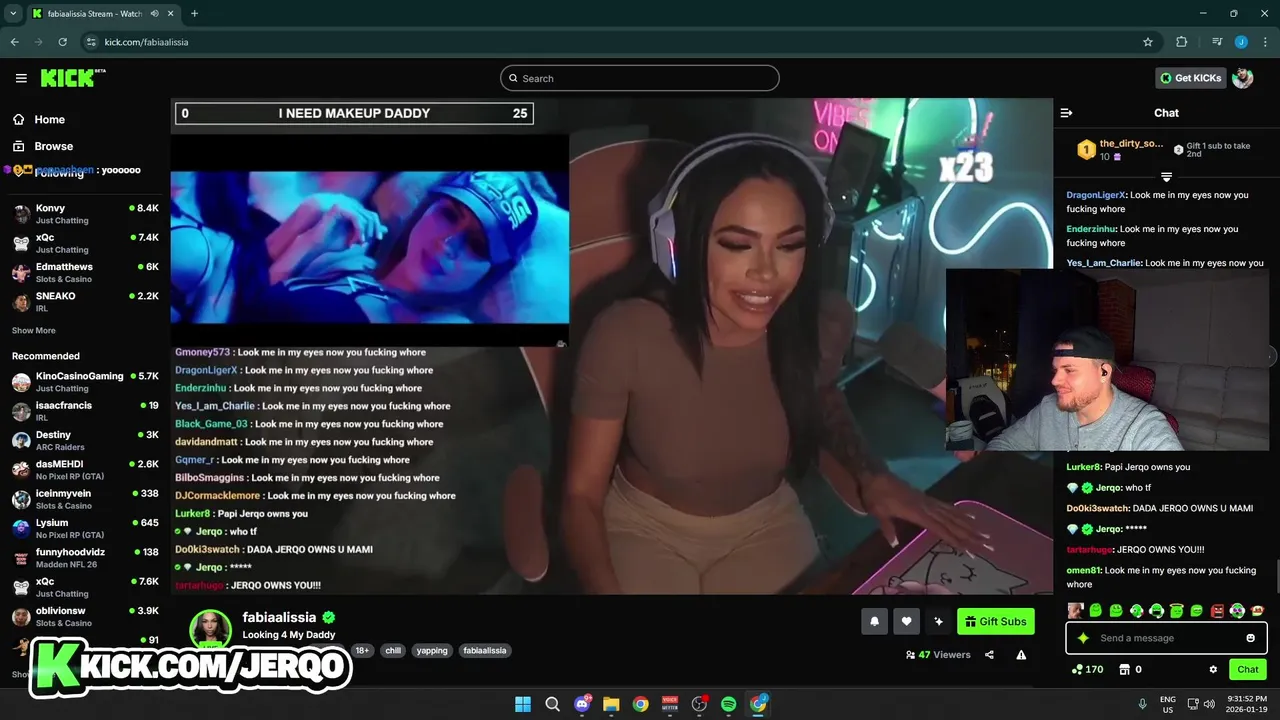This screenshot has width=1280, height=720.
Task: Click the yapping tag
Action: tap(432, 650)
